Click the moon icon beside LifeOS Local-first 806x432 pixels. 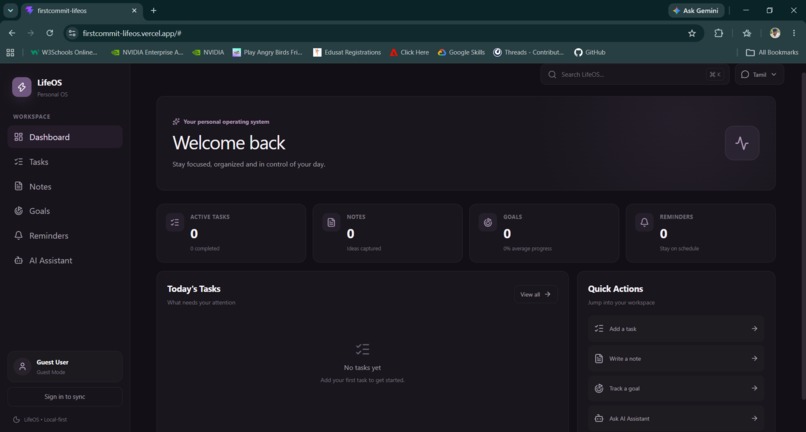[16, 420]
